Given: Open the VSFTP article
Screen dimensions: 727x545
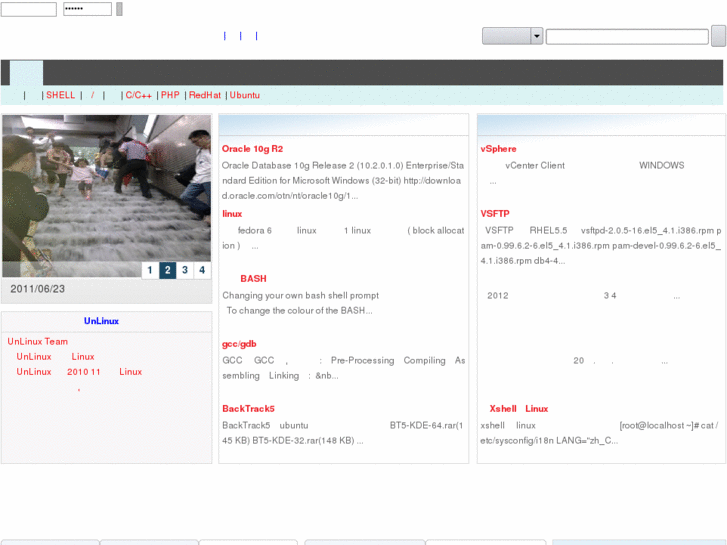Looking at the screenshot, I should 495,214.
